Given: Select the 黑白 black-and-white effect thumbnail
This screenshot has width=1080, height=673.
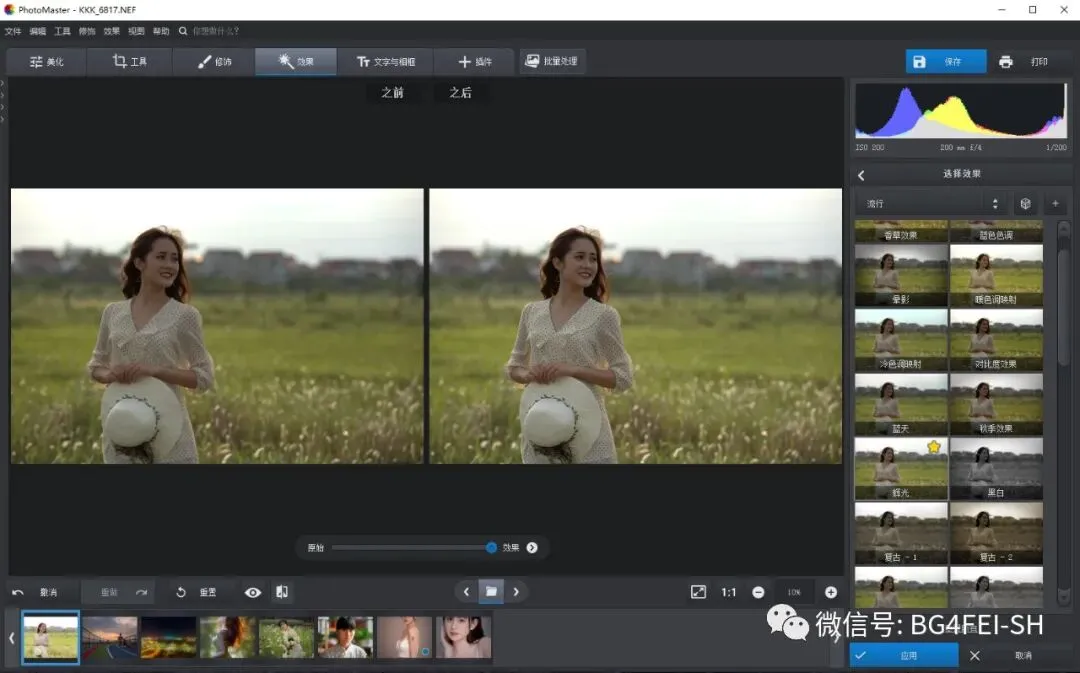Looking at the screenshot, I should point(996,468).
